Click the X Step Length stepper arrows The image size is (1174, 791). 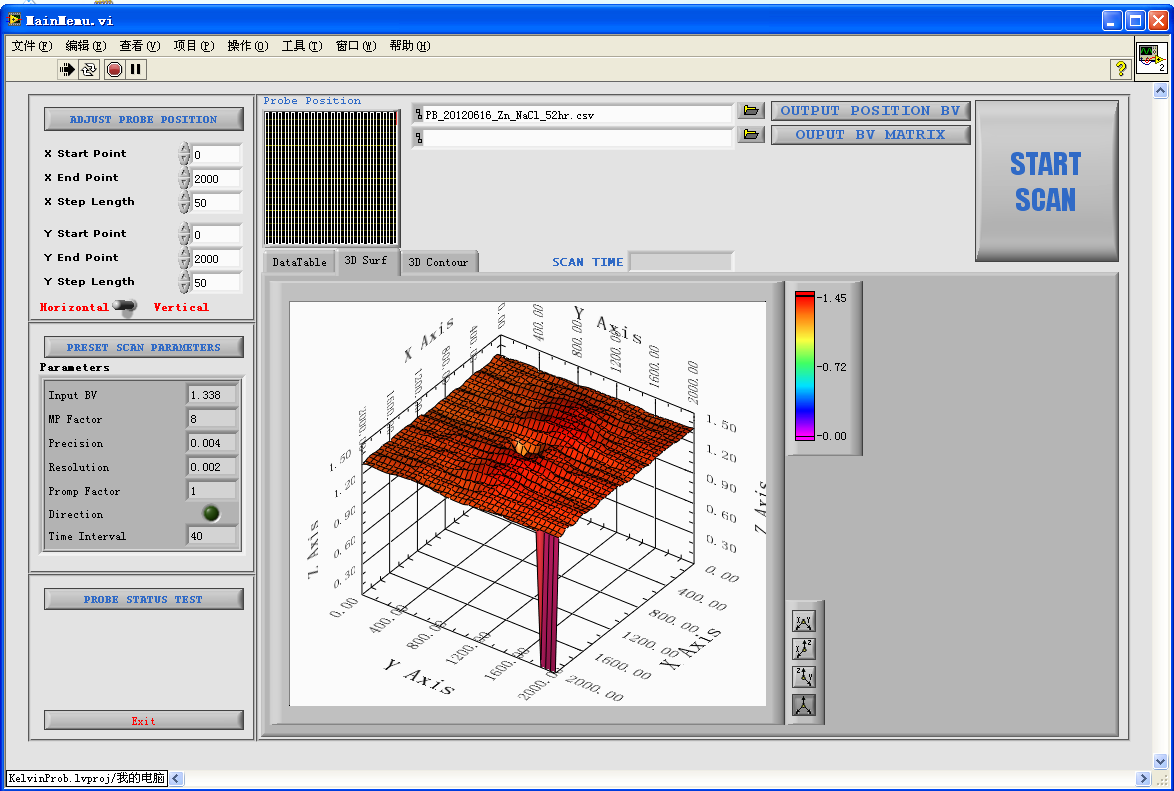coord(184,202)
